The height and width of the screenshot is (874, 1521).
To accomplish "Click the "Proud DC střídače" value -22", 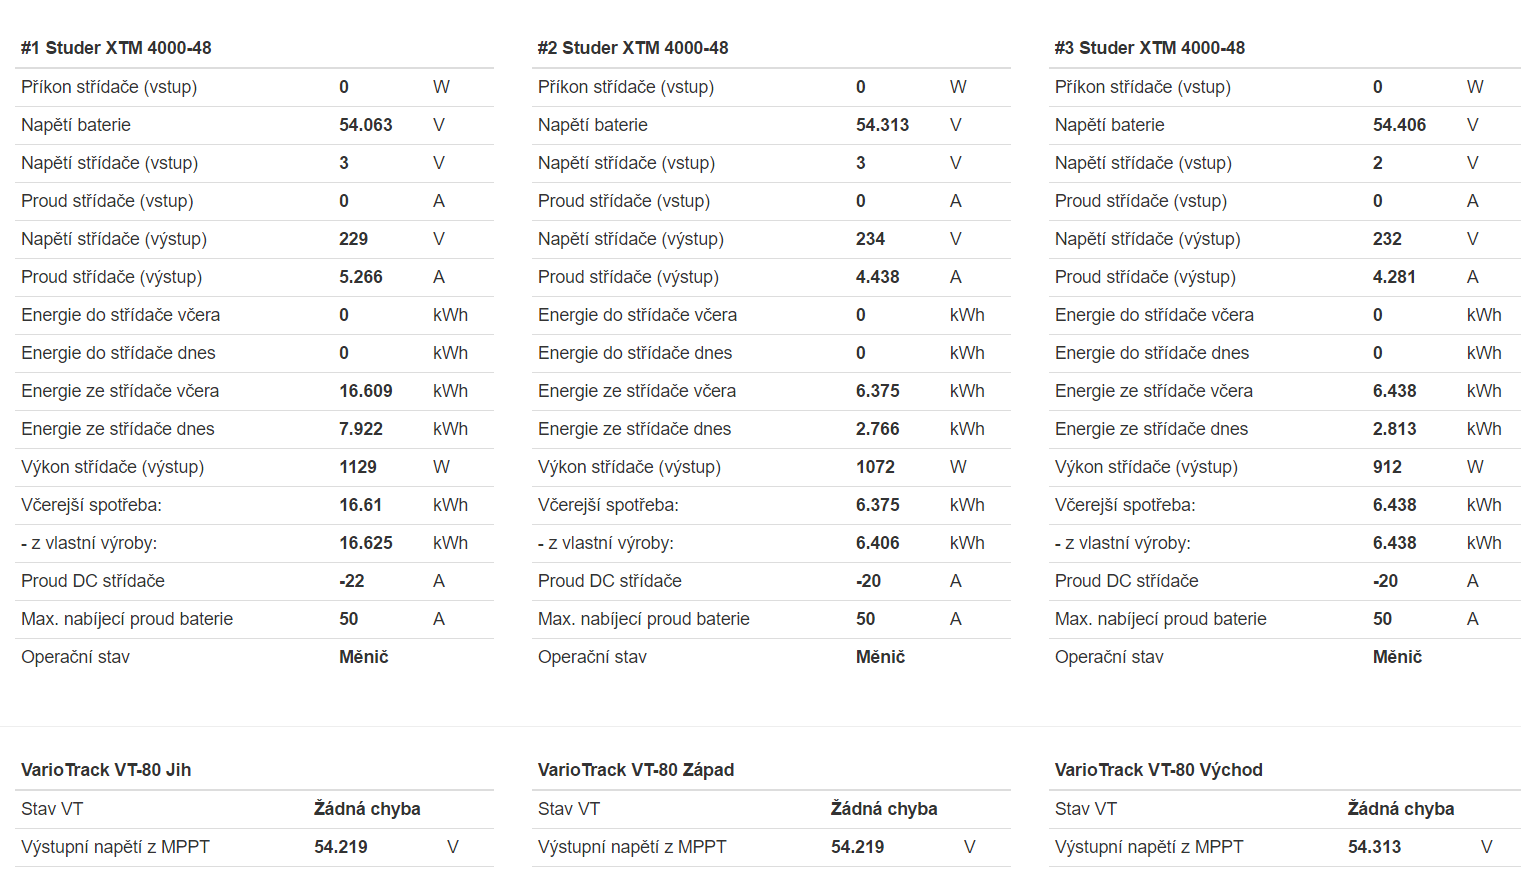I will [352, 581].
